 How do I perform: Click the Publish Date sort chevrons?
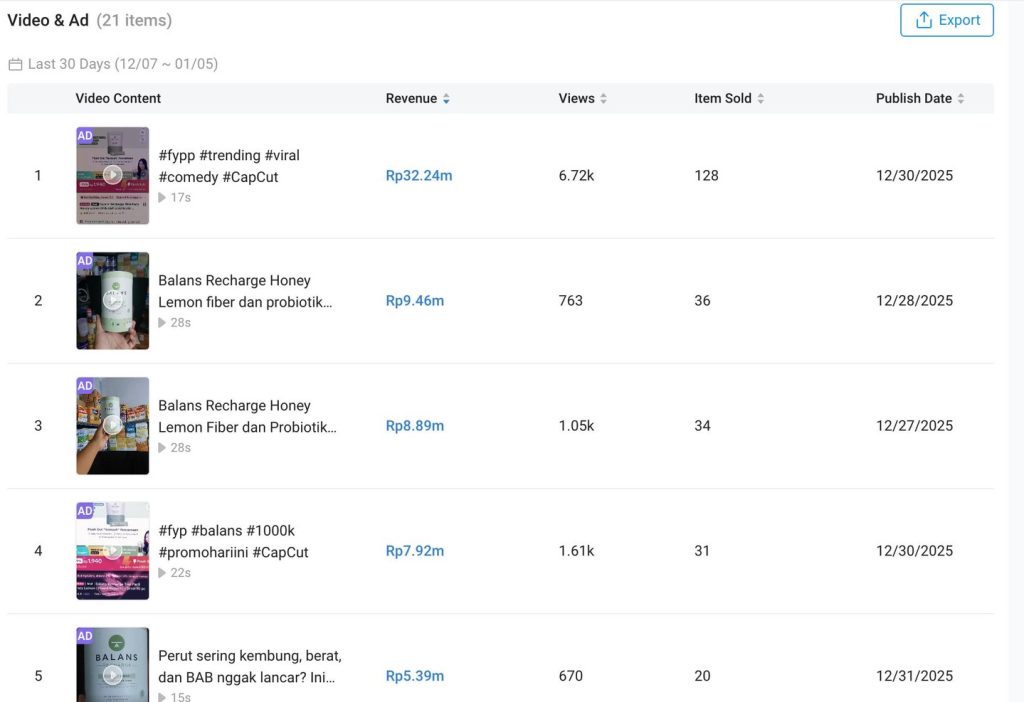(962, 98)
